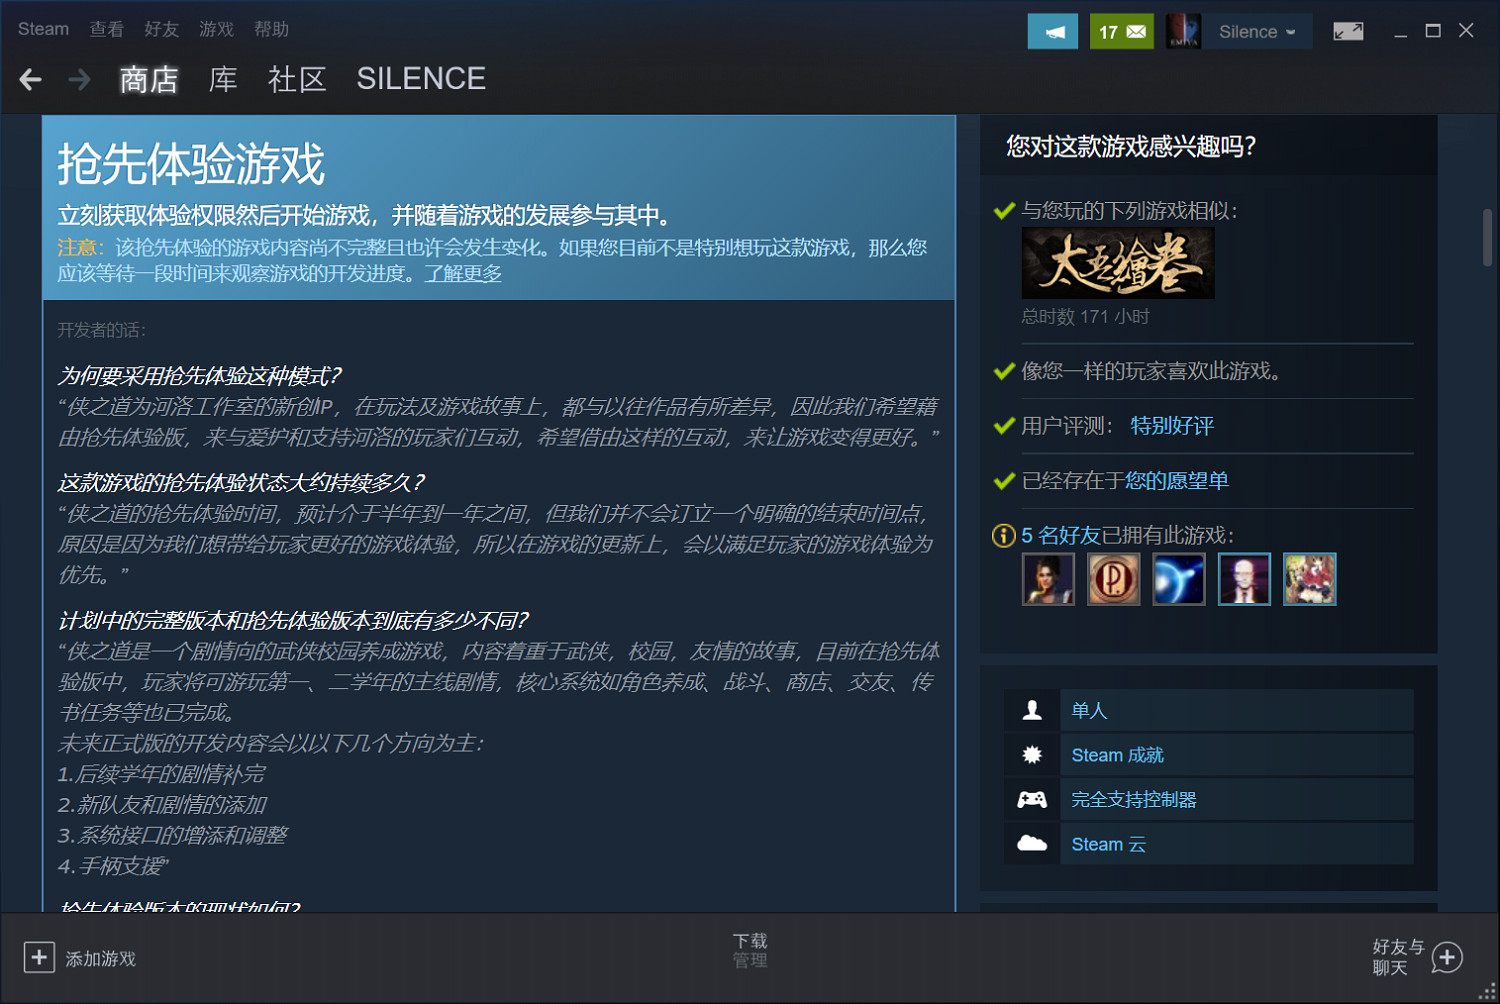Open friends and chat plus icon
This screenshot has width=1500, height=1004.
click(1447, 957)
